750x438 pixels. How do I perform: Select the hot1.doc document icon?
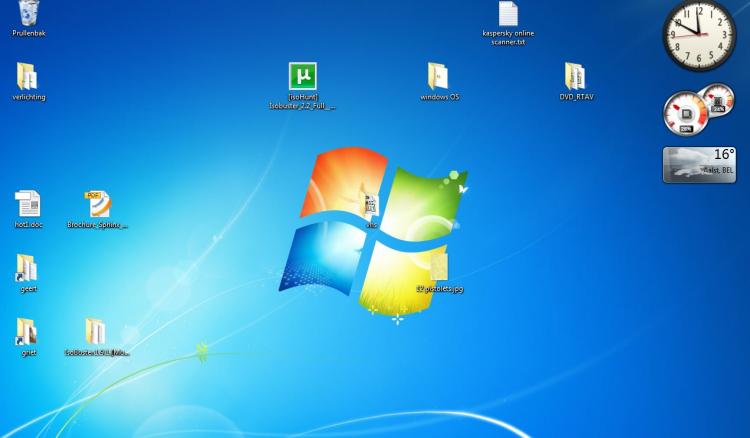pyautogui.click(x=27, y=204)
